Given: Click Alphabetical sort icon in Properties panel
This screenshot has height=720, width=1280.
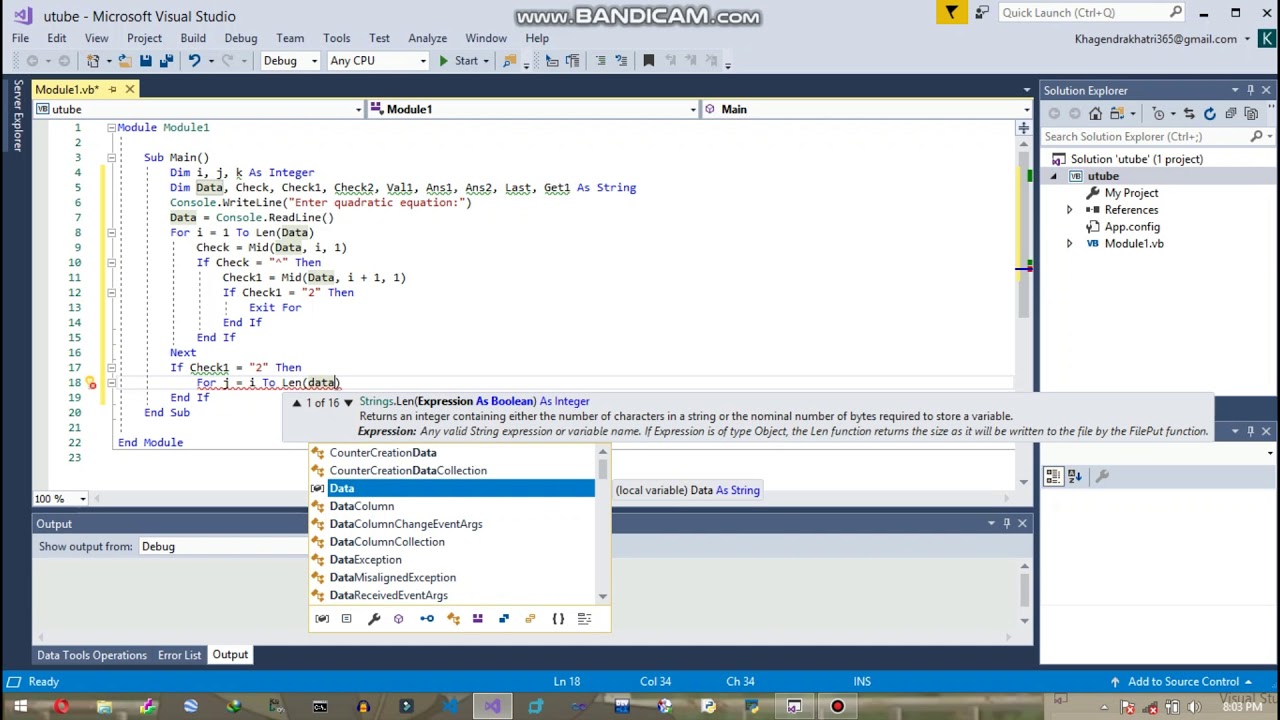Looking at the screenshot, I should pos(1075,477).
